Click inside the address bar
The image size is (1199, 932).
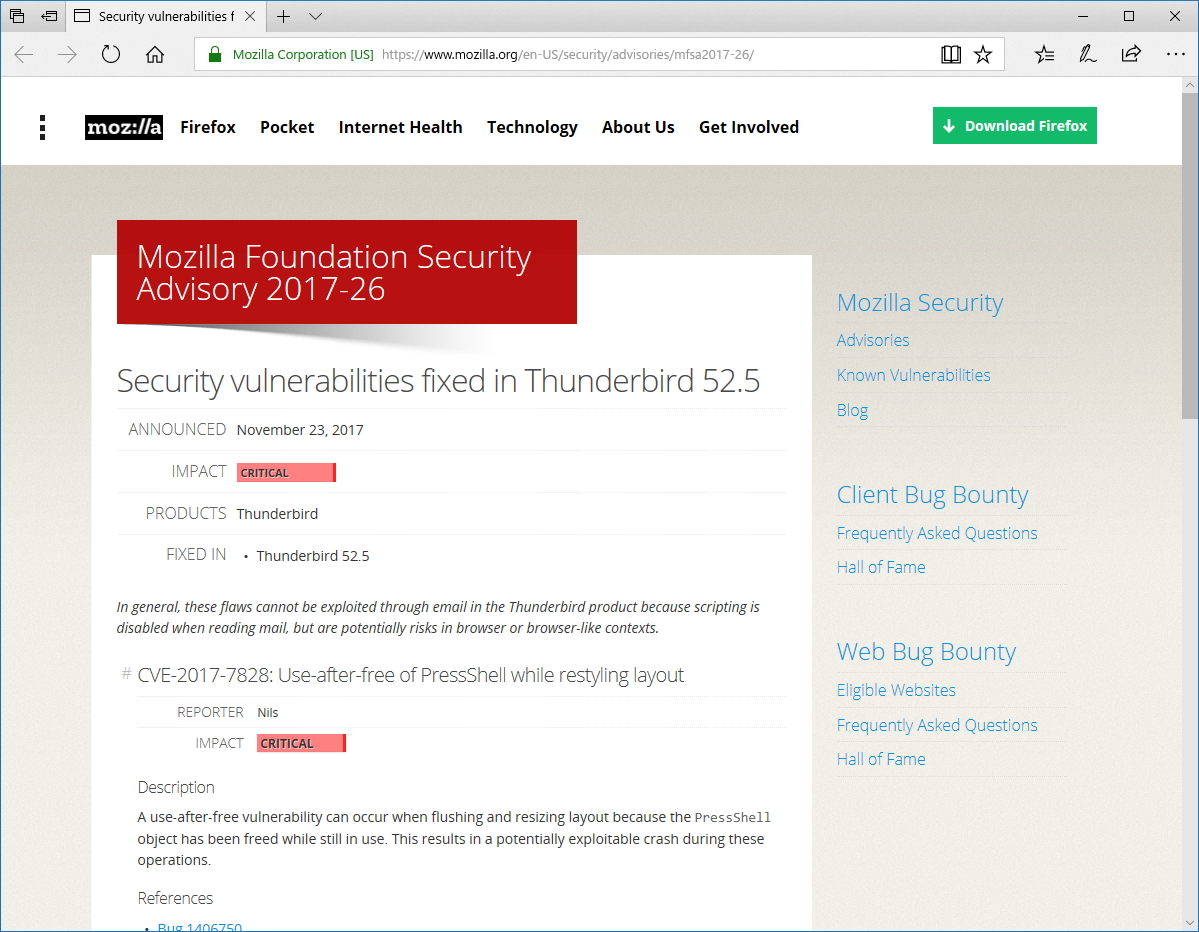[600, 54]
